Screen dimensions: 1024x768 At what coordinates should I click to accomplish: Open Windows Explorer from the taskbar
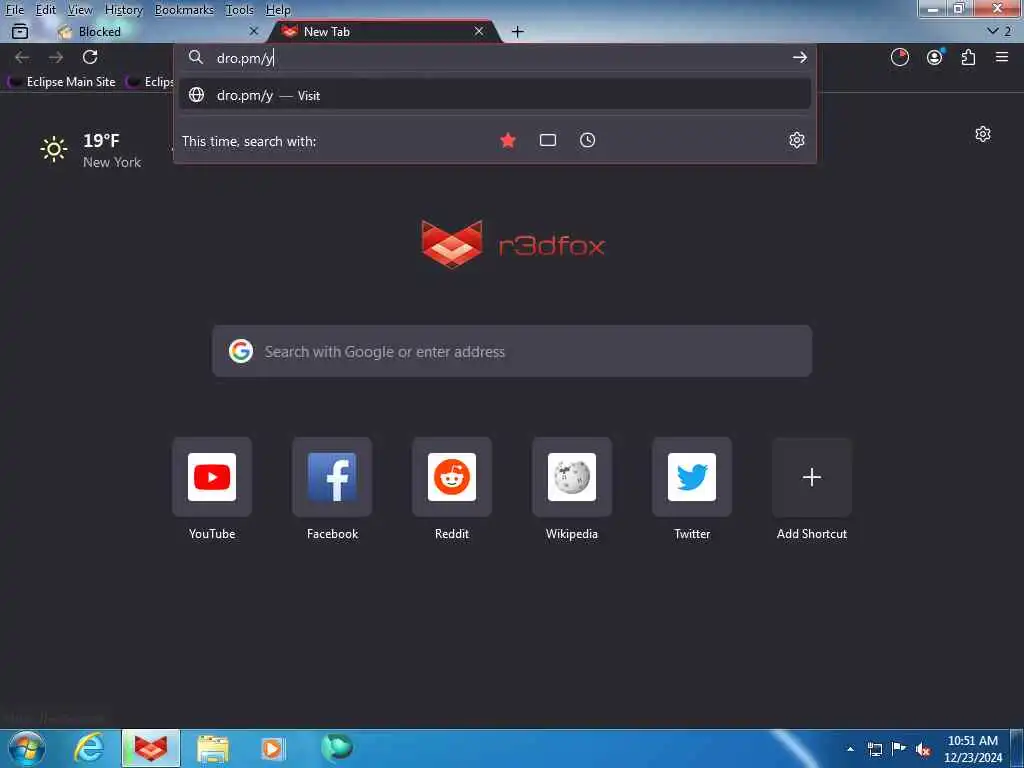tap(213, 748)
